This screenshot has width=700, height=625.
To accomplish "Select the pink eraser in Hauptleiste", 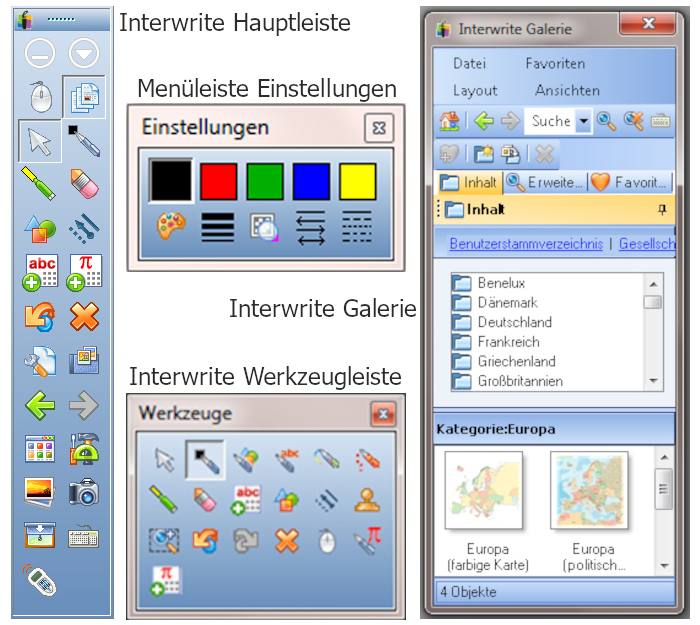I will [84, 183].
